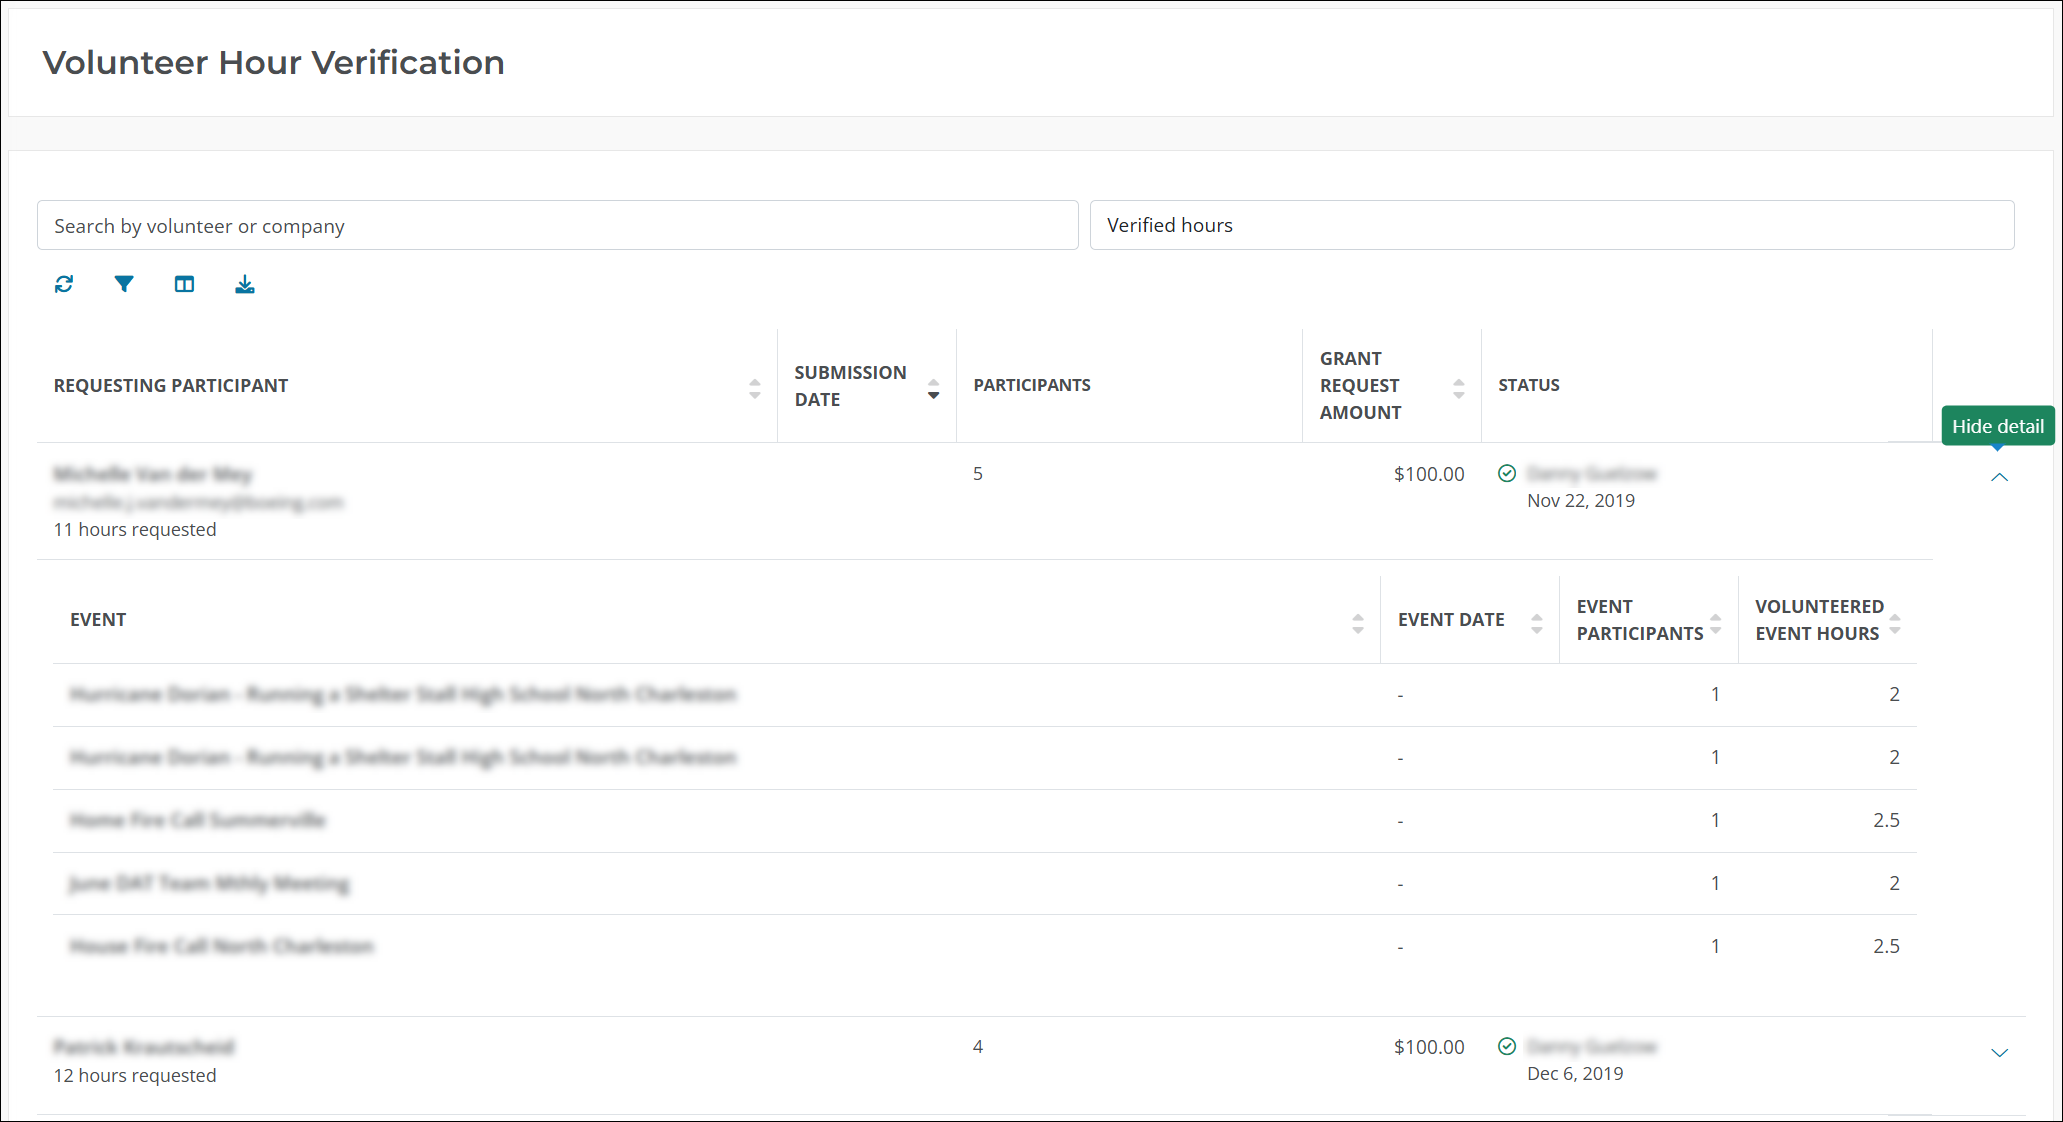2063x1122 pixels.
Task: Click the verified checkmark for Dec 6, 2019
Action: (x=1507, y=1046)
